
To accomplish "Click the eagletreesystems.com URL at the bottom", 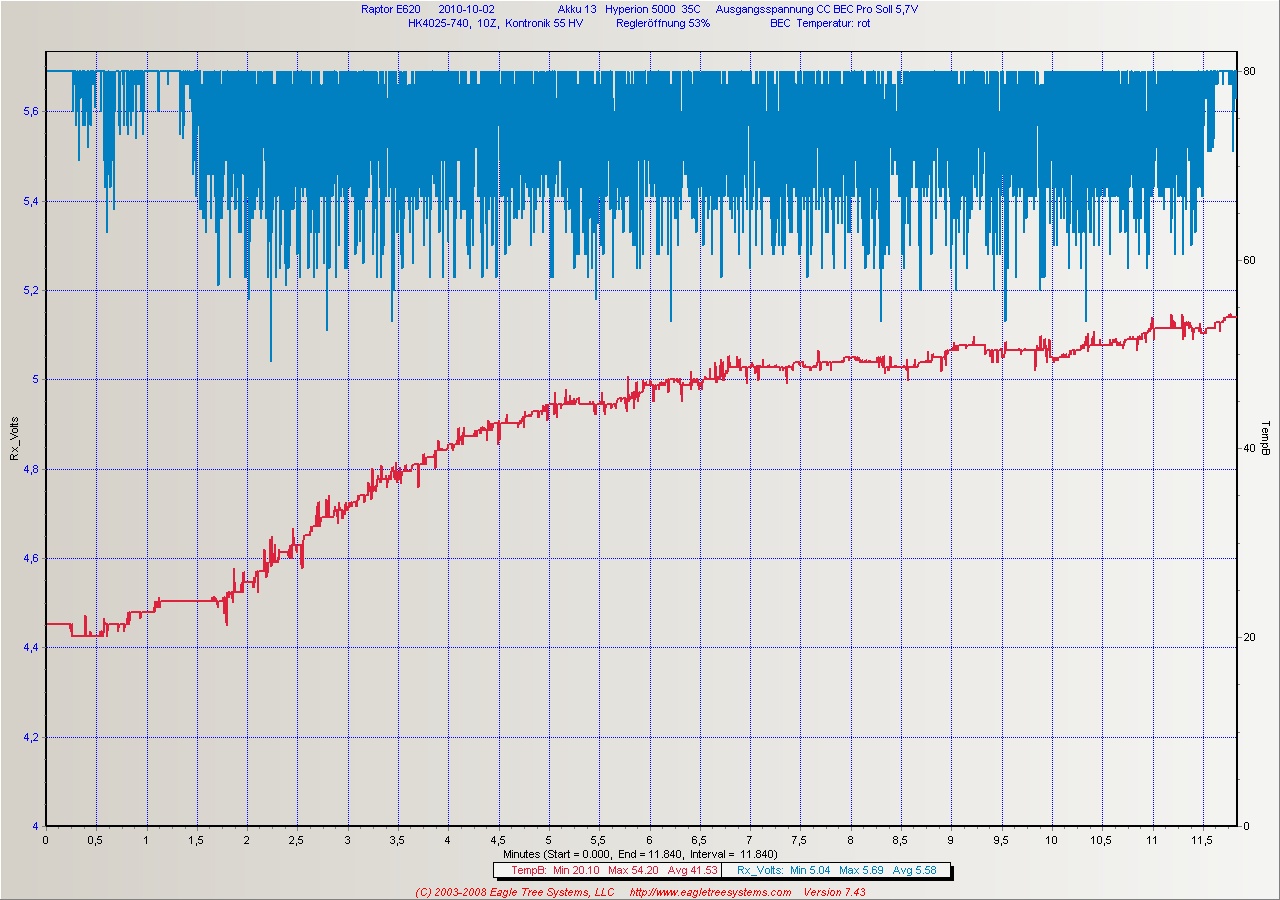I will click(x=710, y=892).
